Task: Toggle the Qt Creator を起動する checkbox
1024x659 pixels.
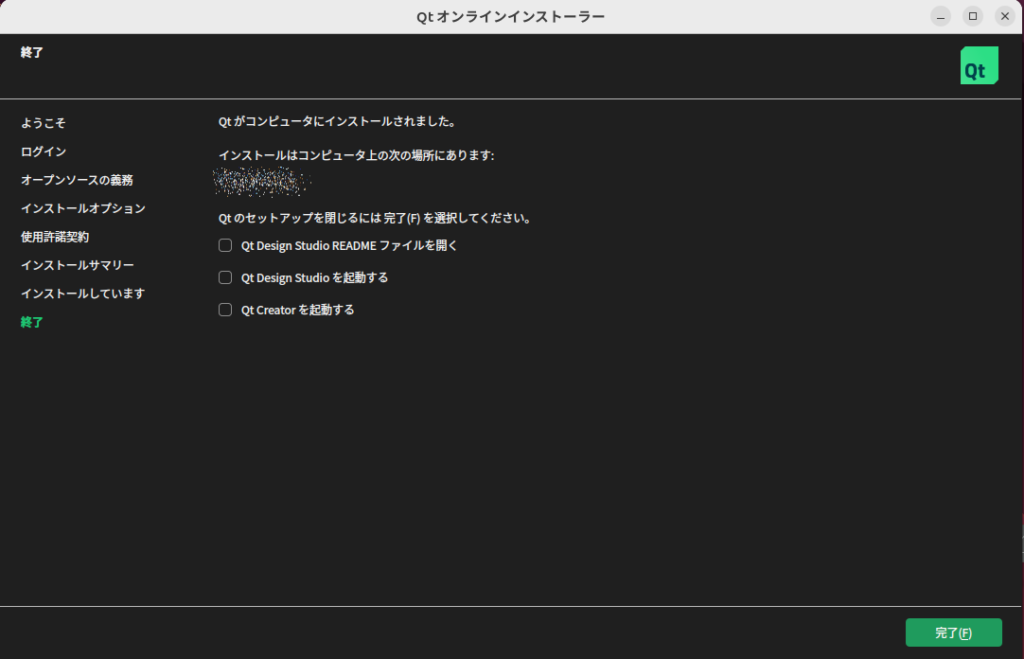Action: tap(225, 310)
